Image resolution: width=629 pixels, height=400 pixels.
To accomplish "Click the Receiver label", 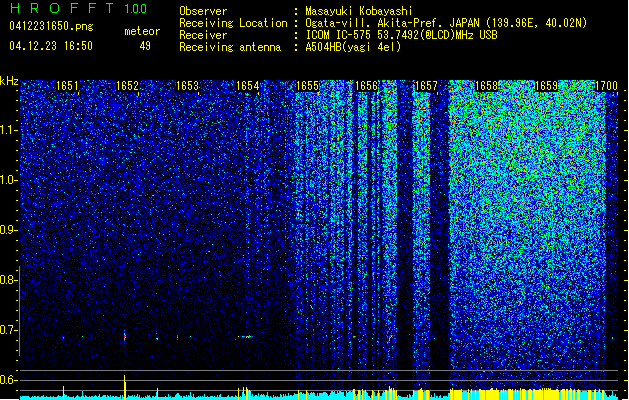I will (x=203, y=35).
